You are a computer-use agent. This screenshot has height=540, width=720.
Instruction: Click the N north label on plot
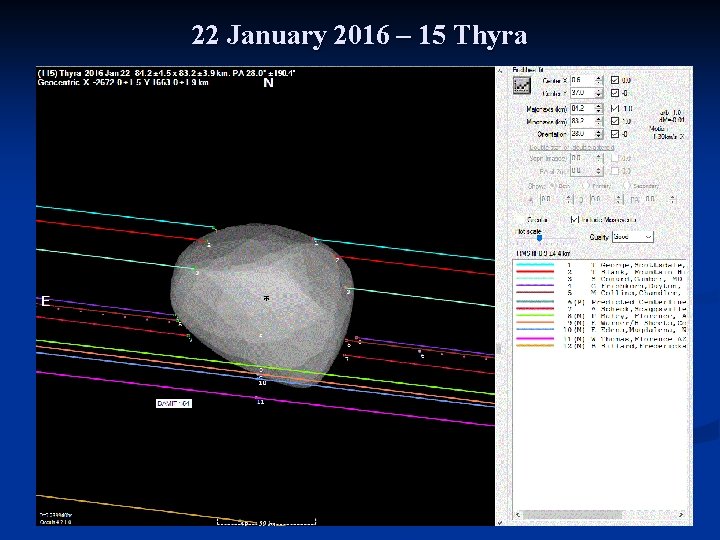click(269, 83)
